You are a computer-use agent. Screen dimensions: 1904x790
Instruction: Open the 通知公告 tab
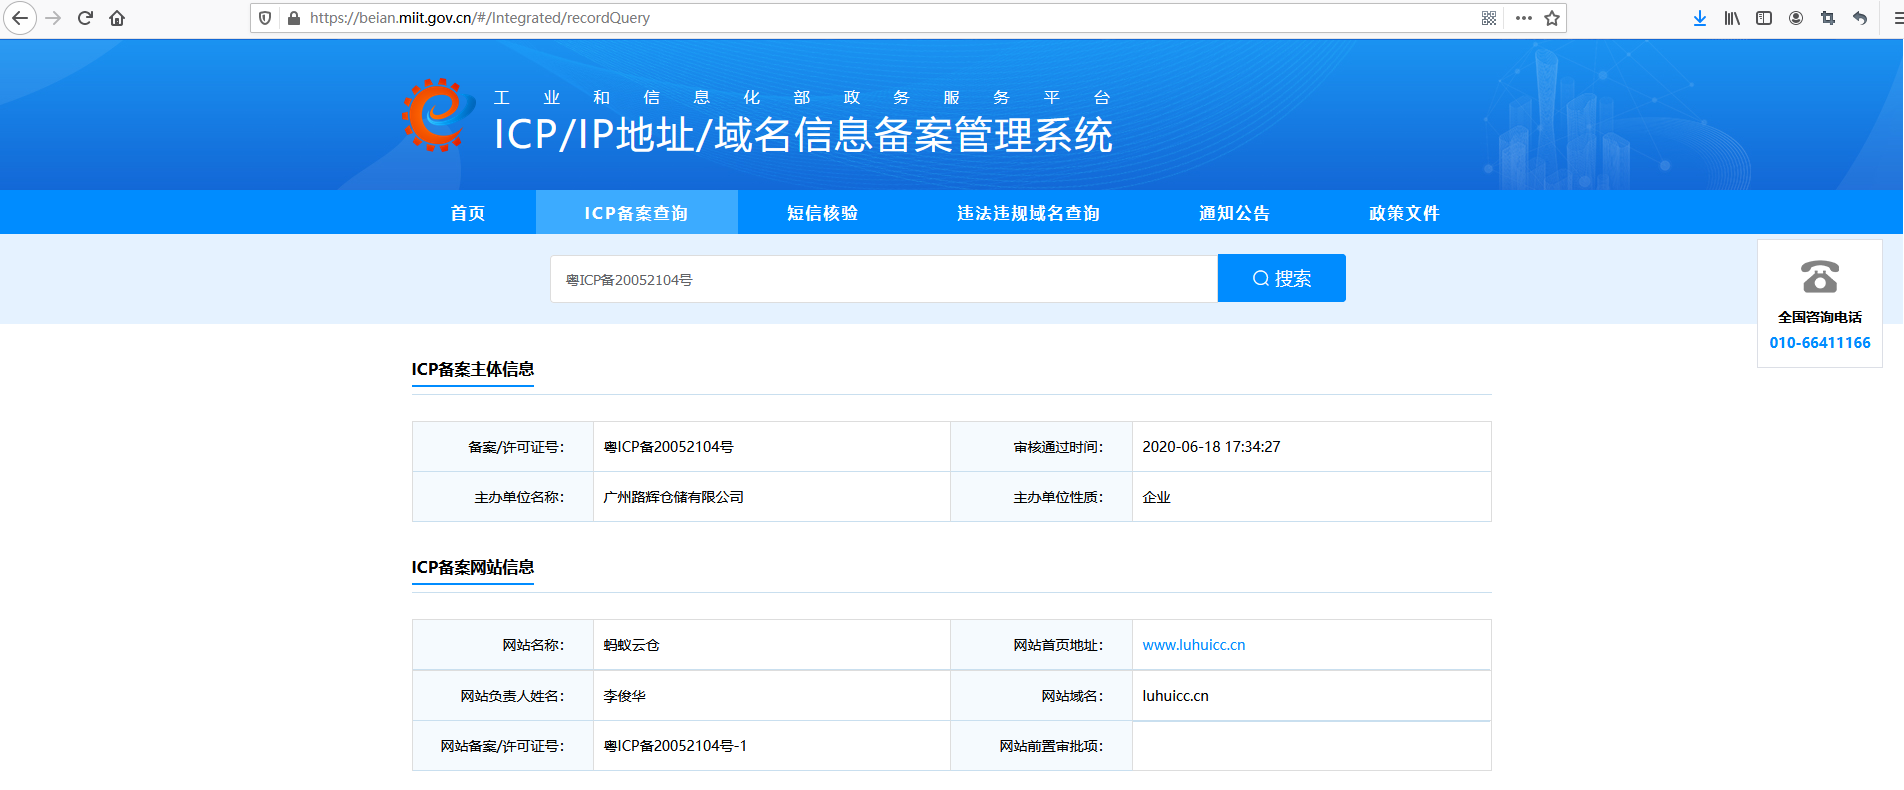[1235, 213]
